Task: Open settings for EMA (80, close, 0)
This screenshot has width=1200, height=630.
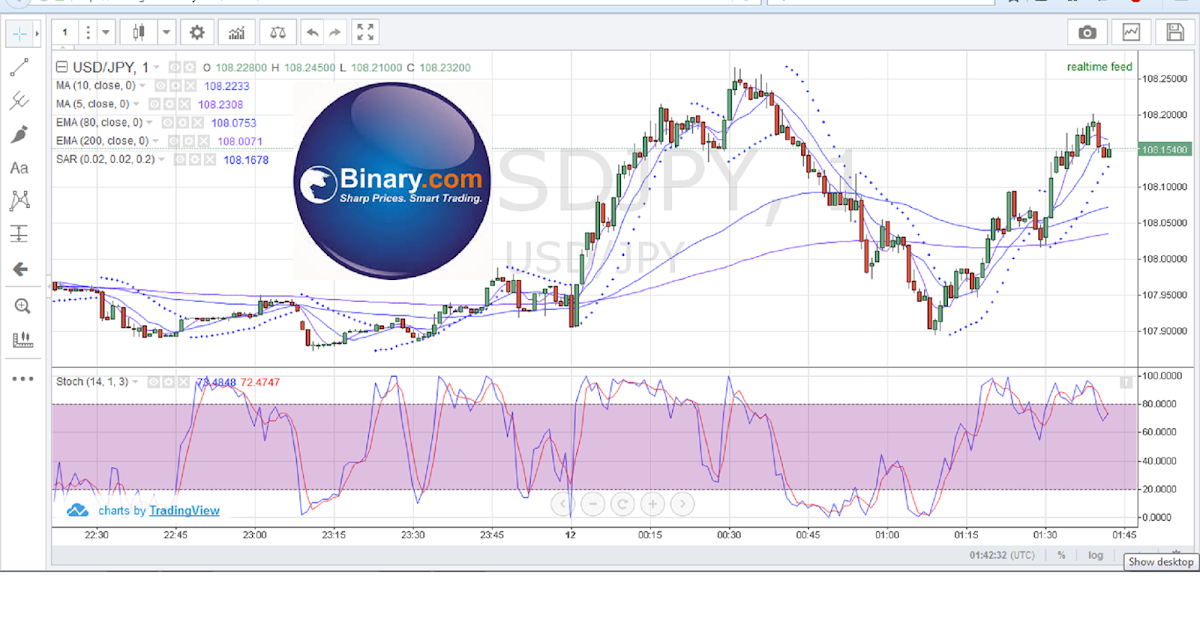Action: [182, 122]
